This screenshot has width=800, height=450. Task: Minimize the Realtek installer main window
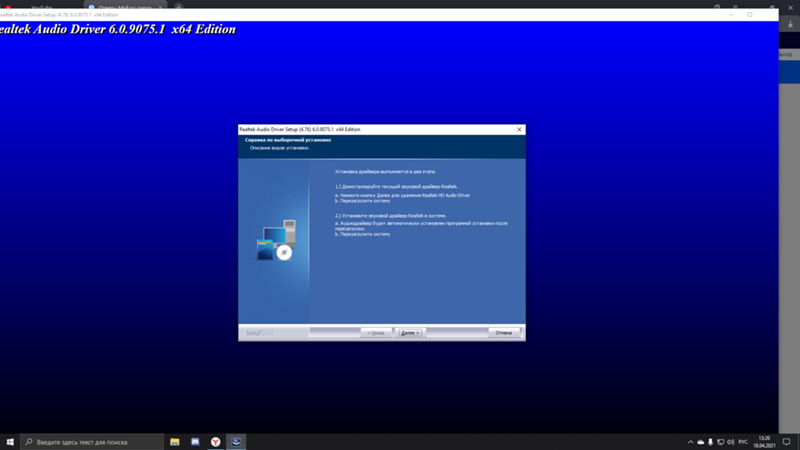(x=731, y=15)
